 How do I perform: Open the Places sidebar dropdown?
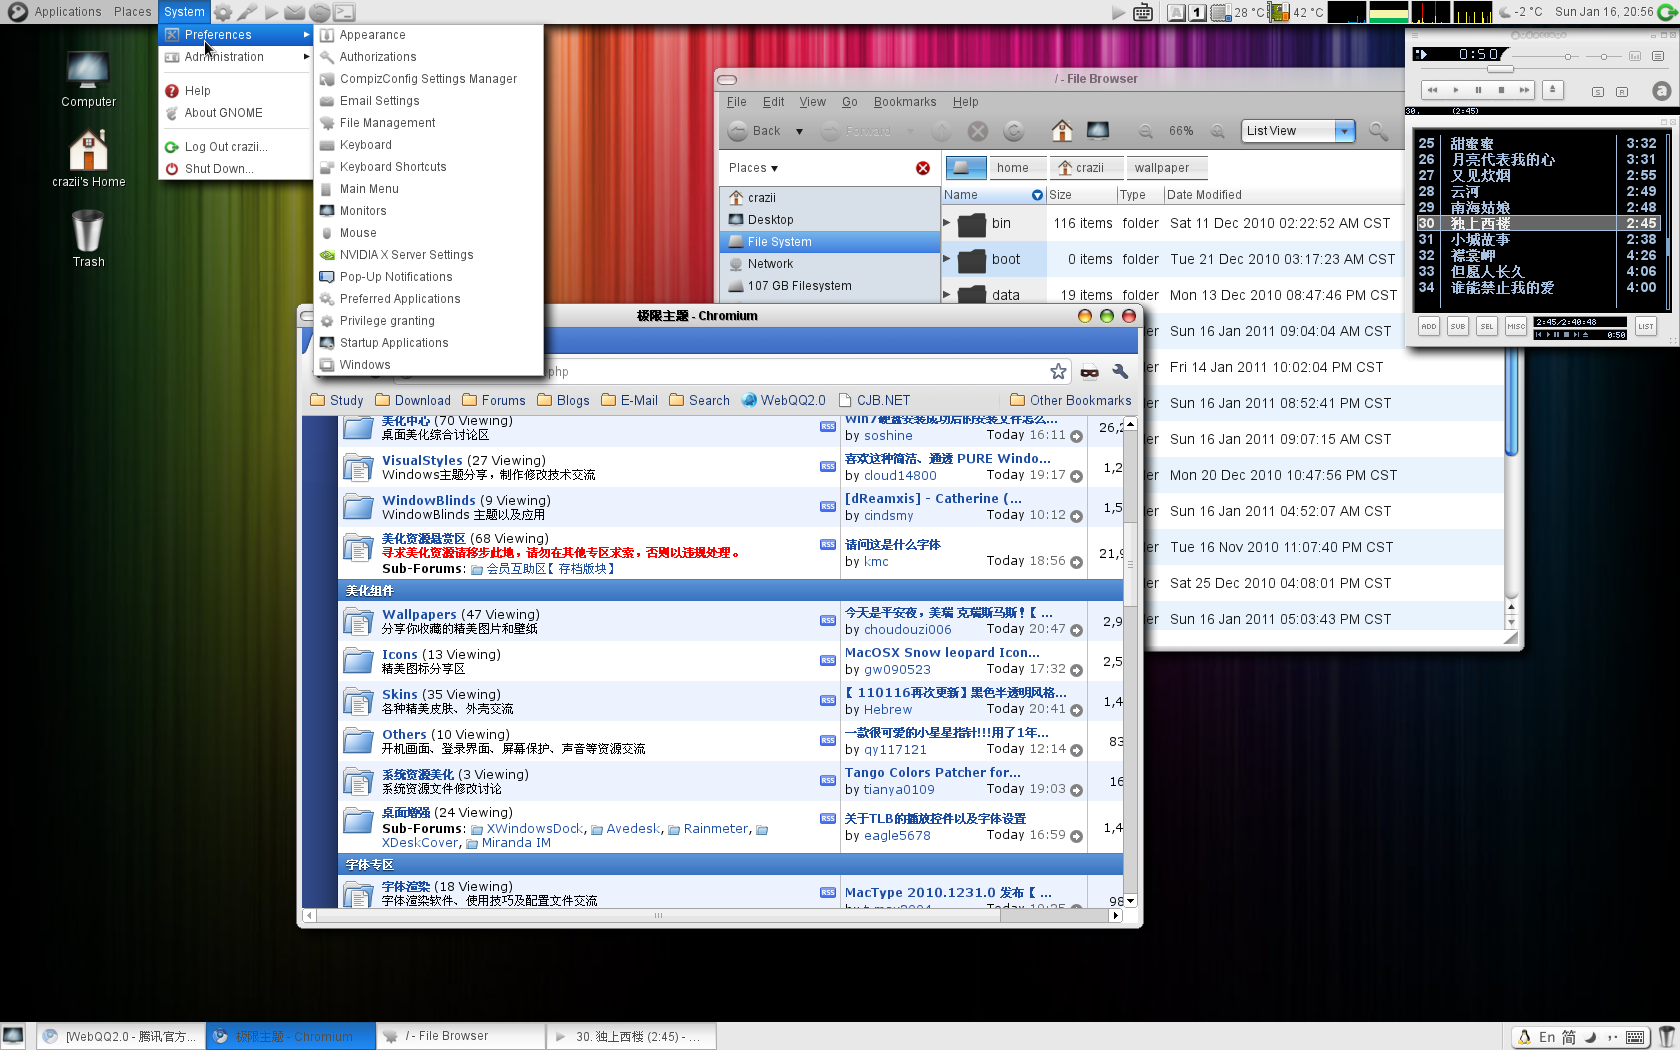(753, 168)
